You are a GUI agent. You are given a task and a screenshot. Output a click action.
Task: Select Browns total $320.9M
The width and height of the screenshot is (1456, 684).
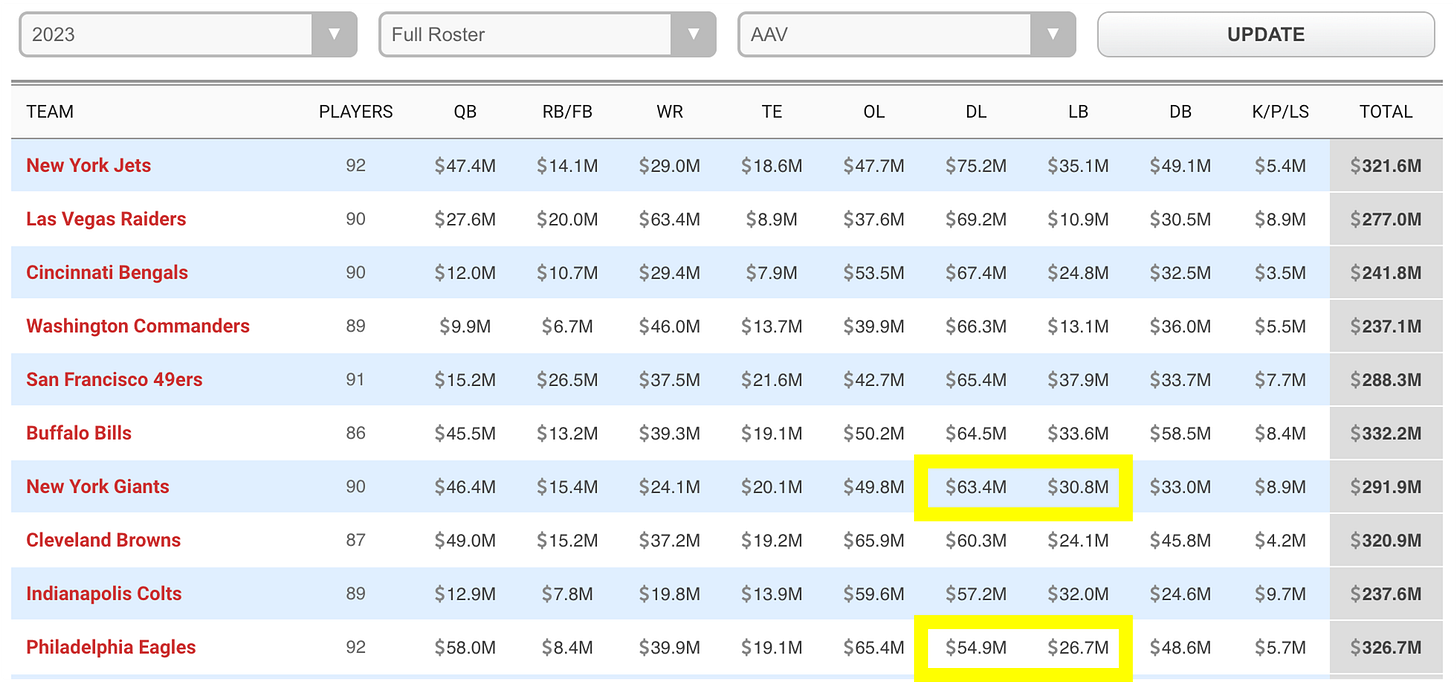[x=1386, y=540]
